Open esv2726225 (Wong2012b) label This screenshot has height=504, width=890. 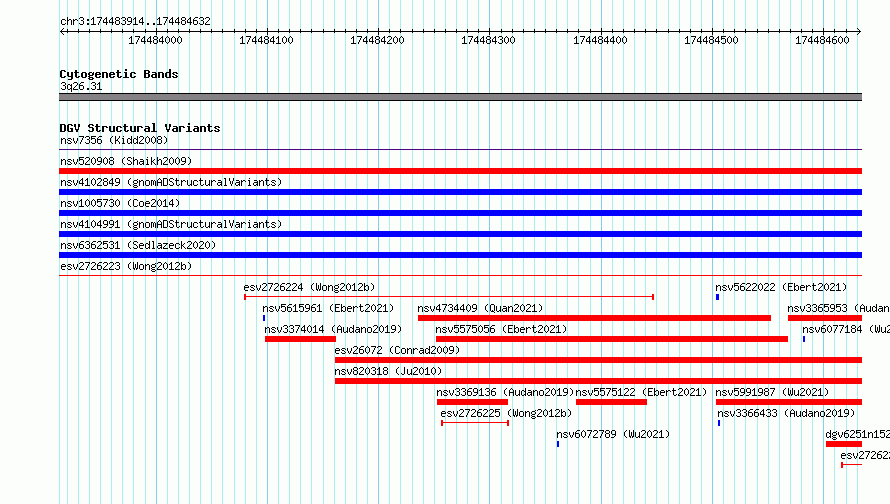[x=506, y=413]
